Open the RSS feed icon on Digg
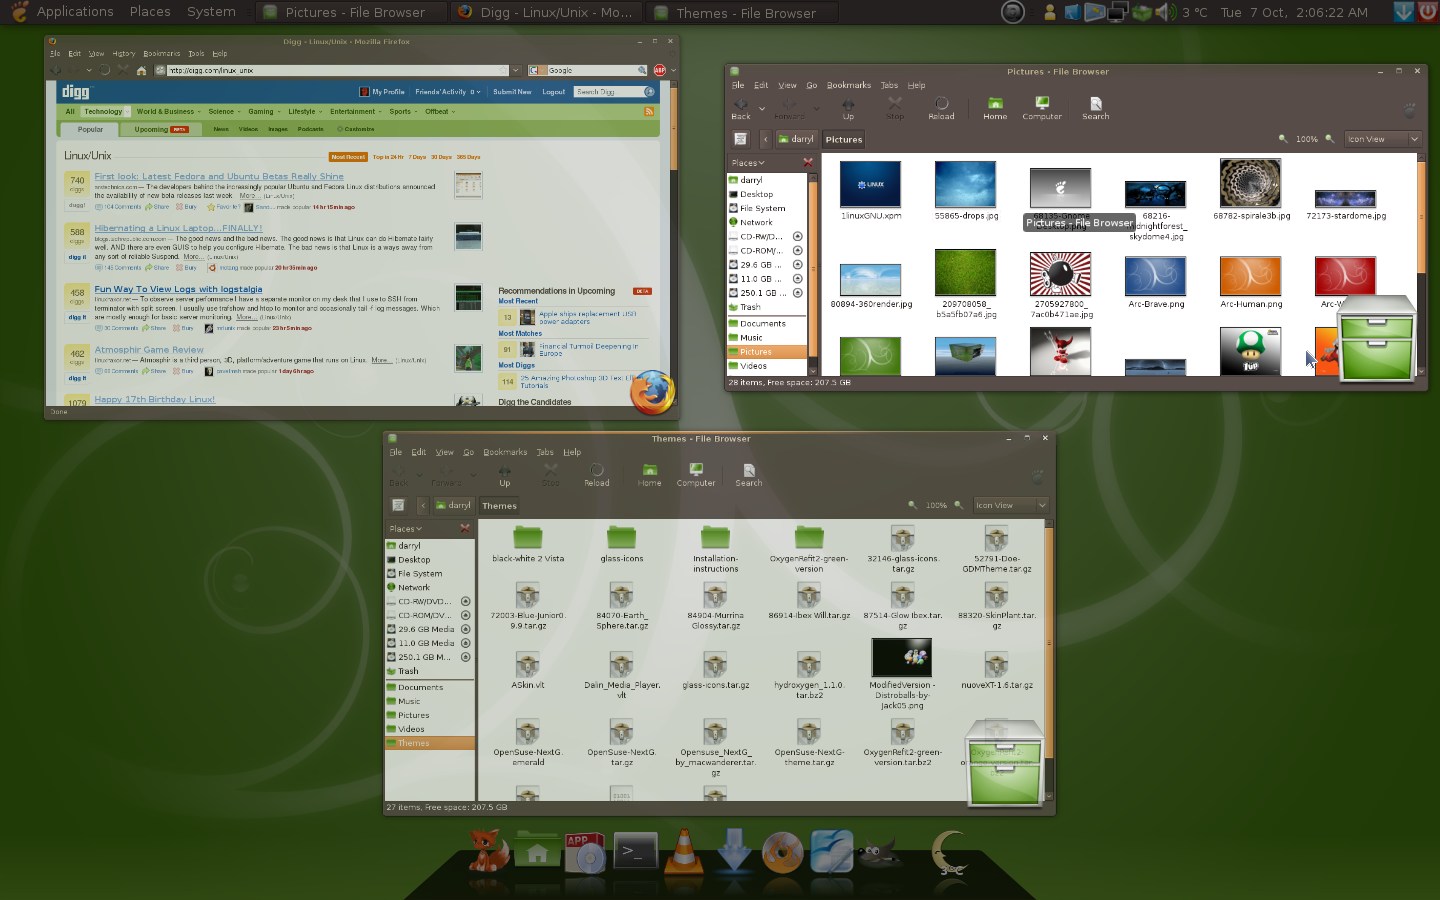Viewport: 1440px width, 900px height. click(649, 112)
